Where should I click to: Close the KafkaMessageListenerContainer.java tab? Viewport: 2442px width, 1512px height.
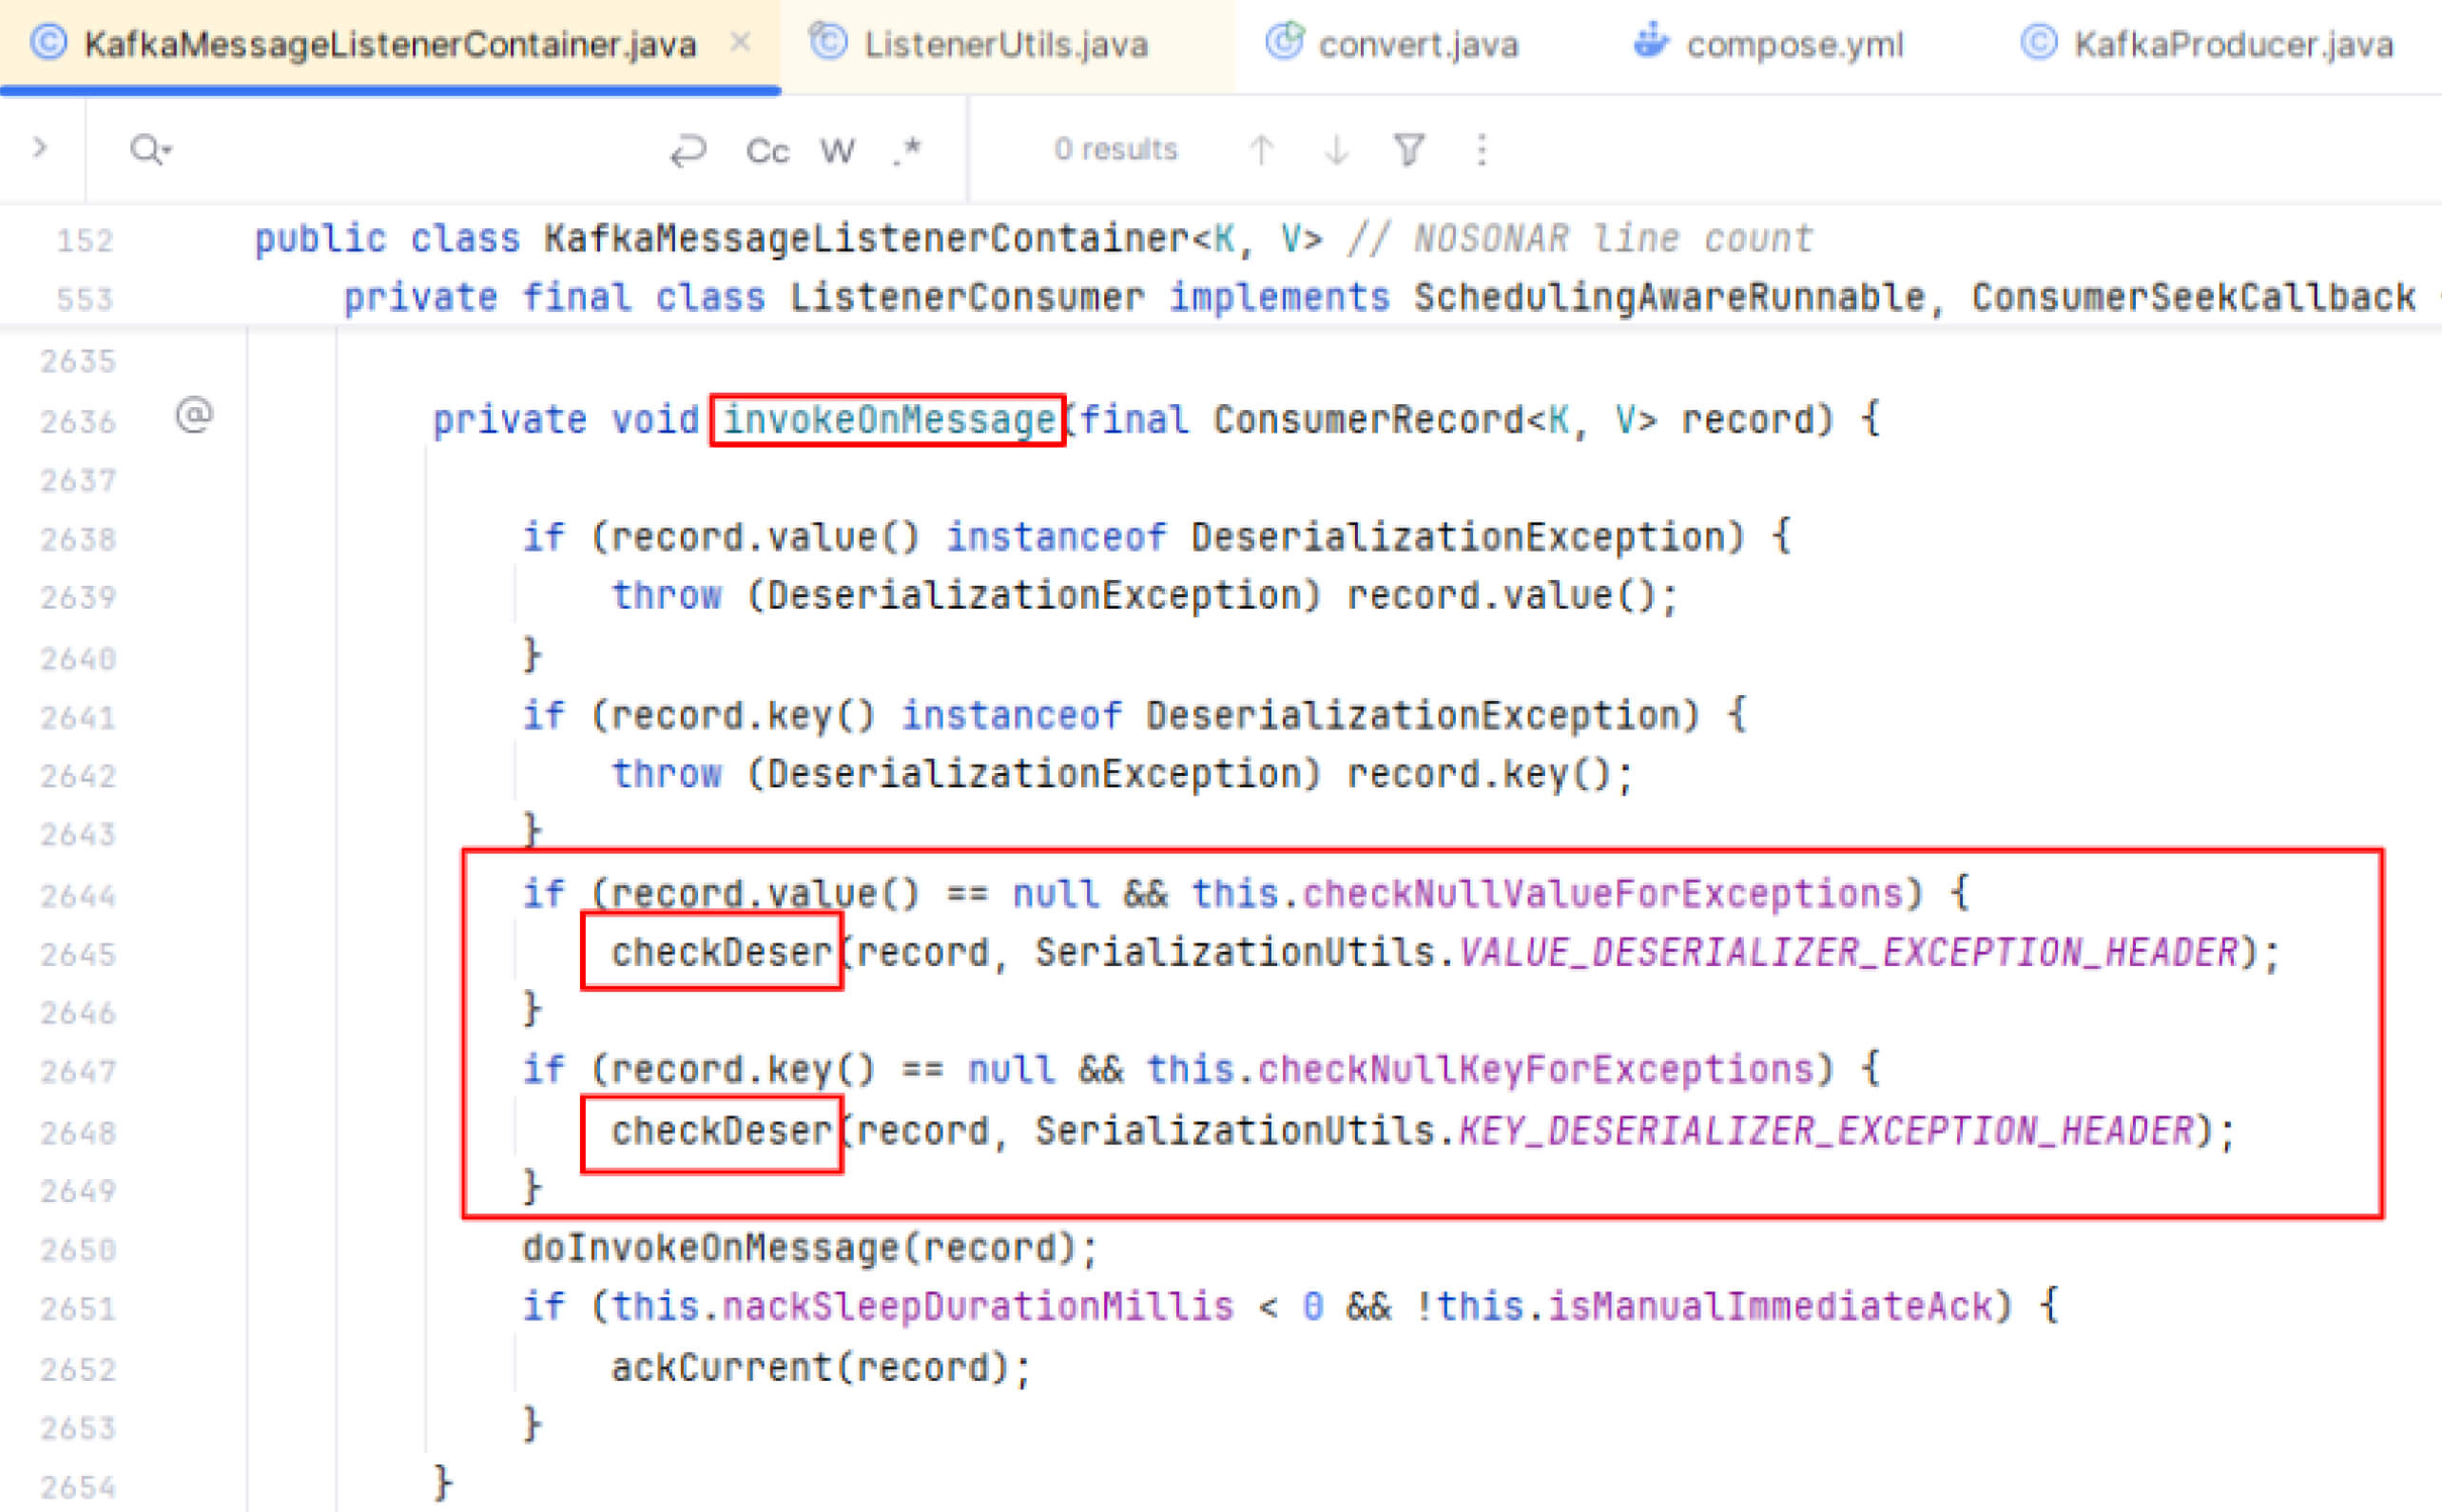pyautogui.click(x=740, y=43)
